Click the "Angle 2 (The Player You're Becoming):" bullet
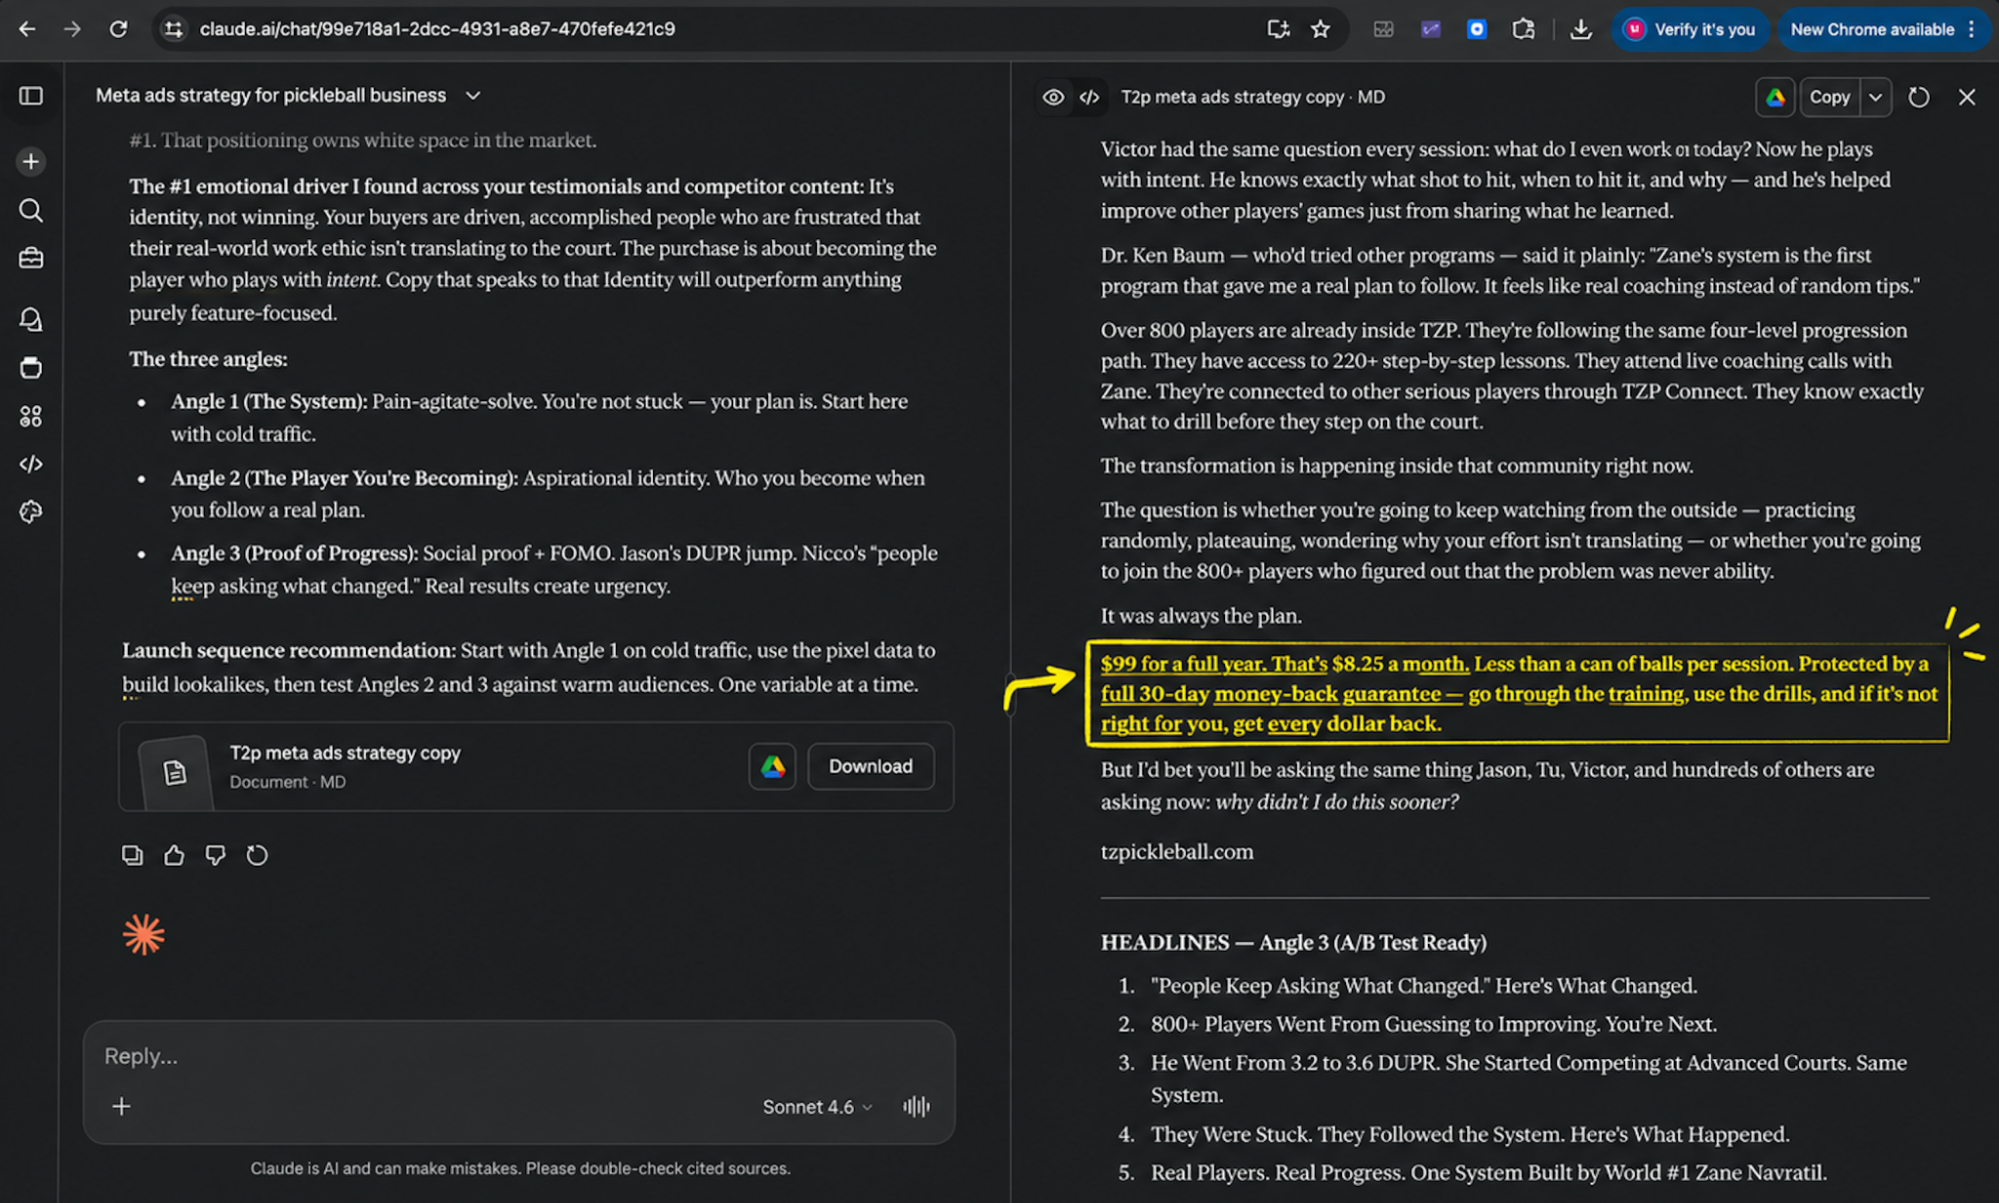This screenshot has height=1203, width=1999. point(344,478)
